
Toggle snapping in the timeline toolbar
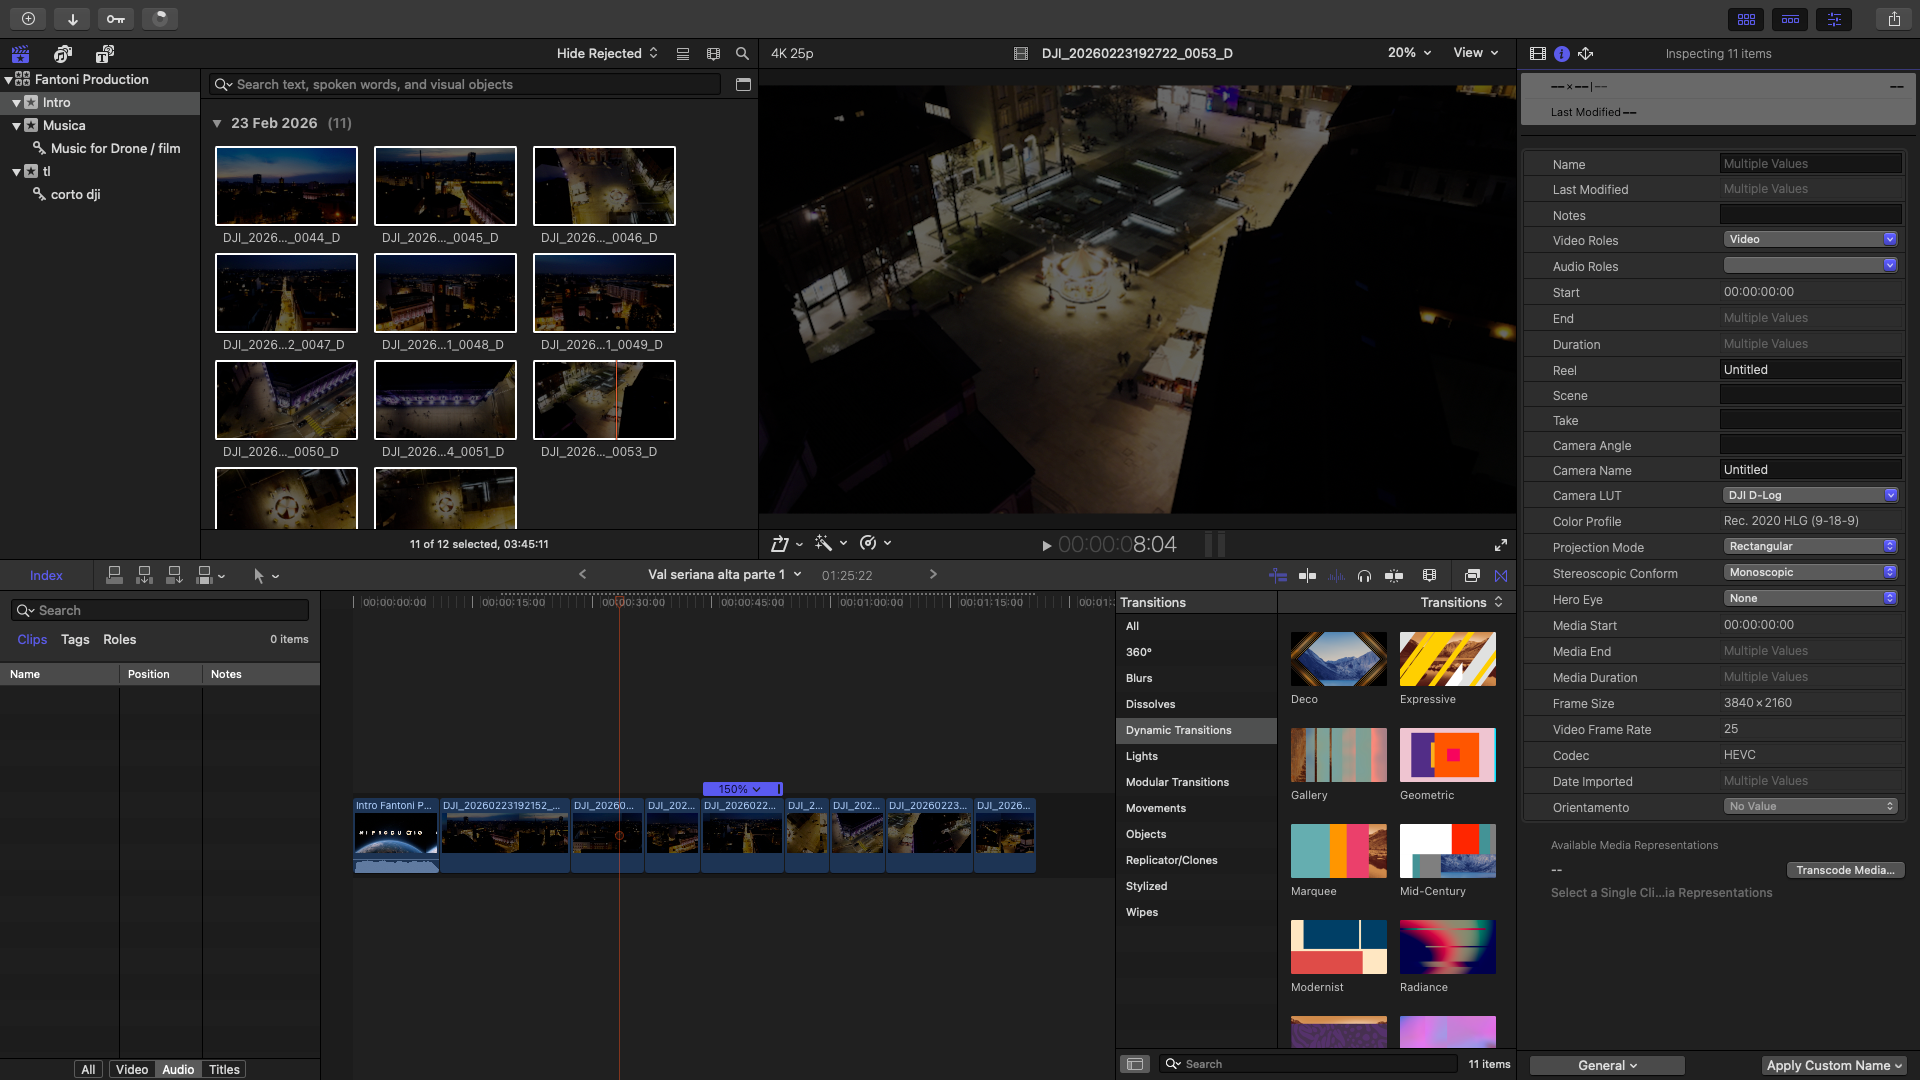[x=1393, y=576]
